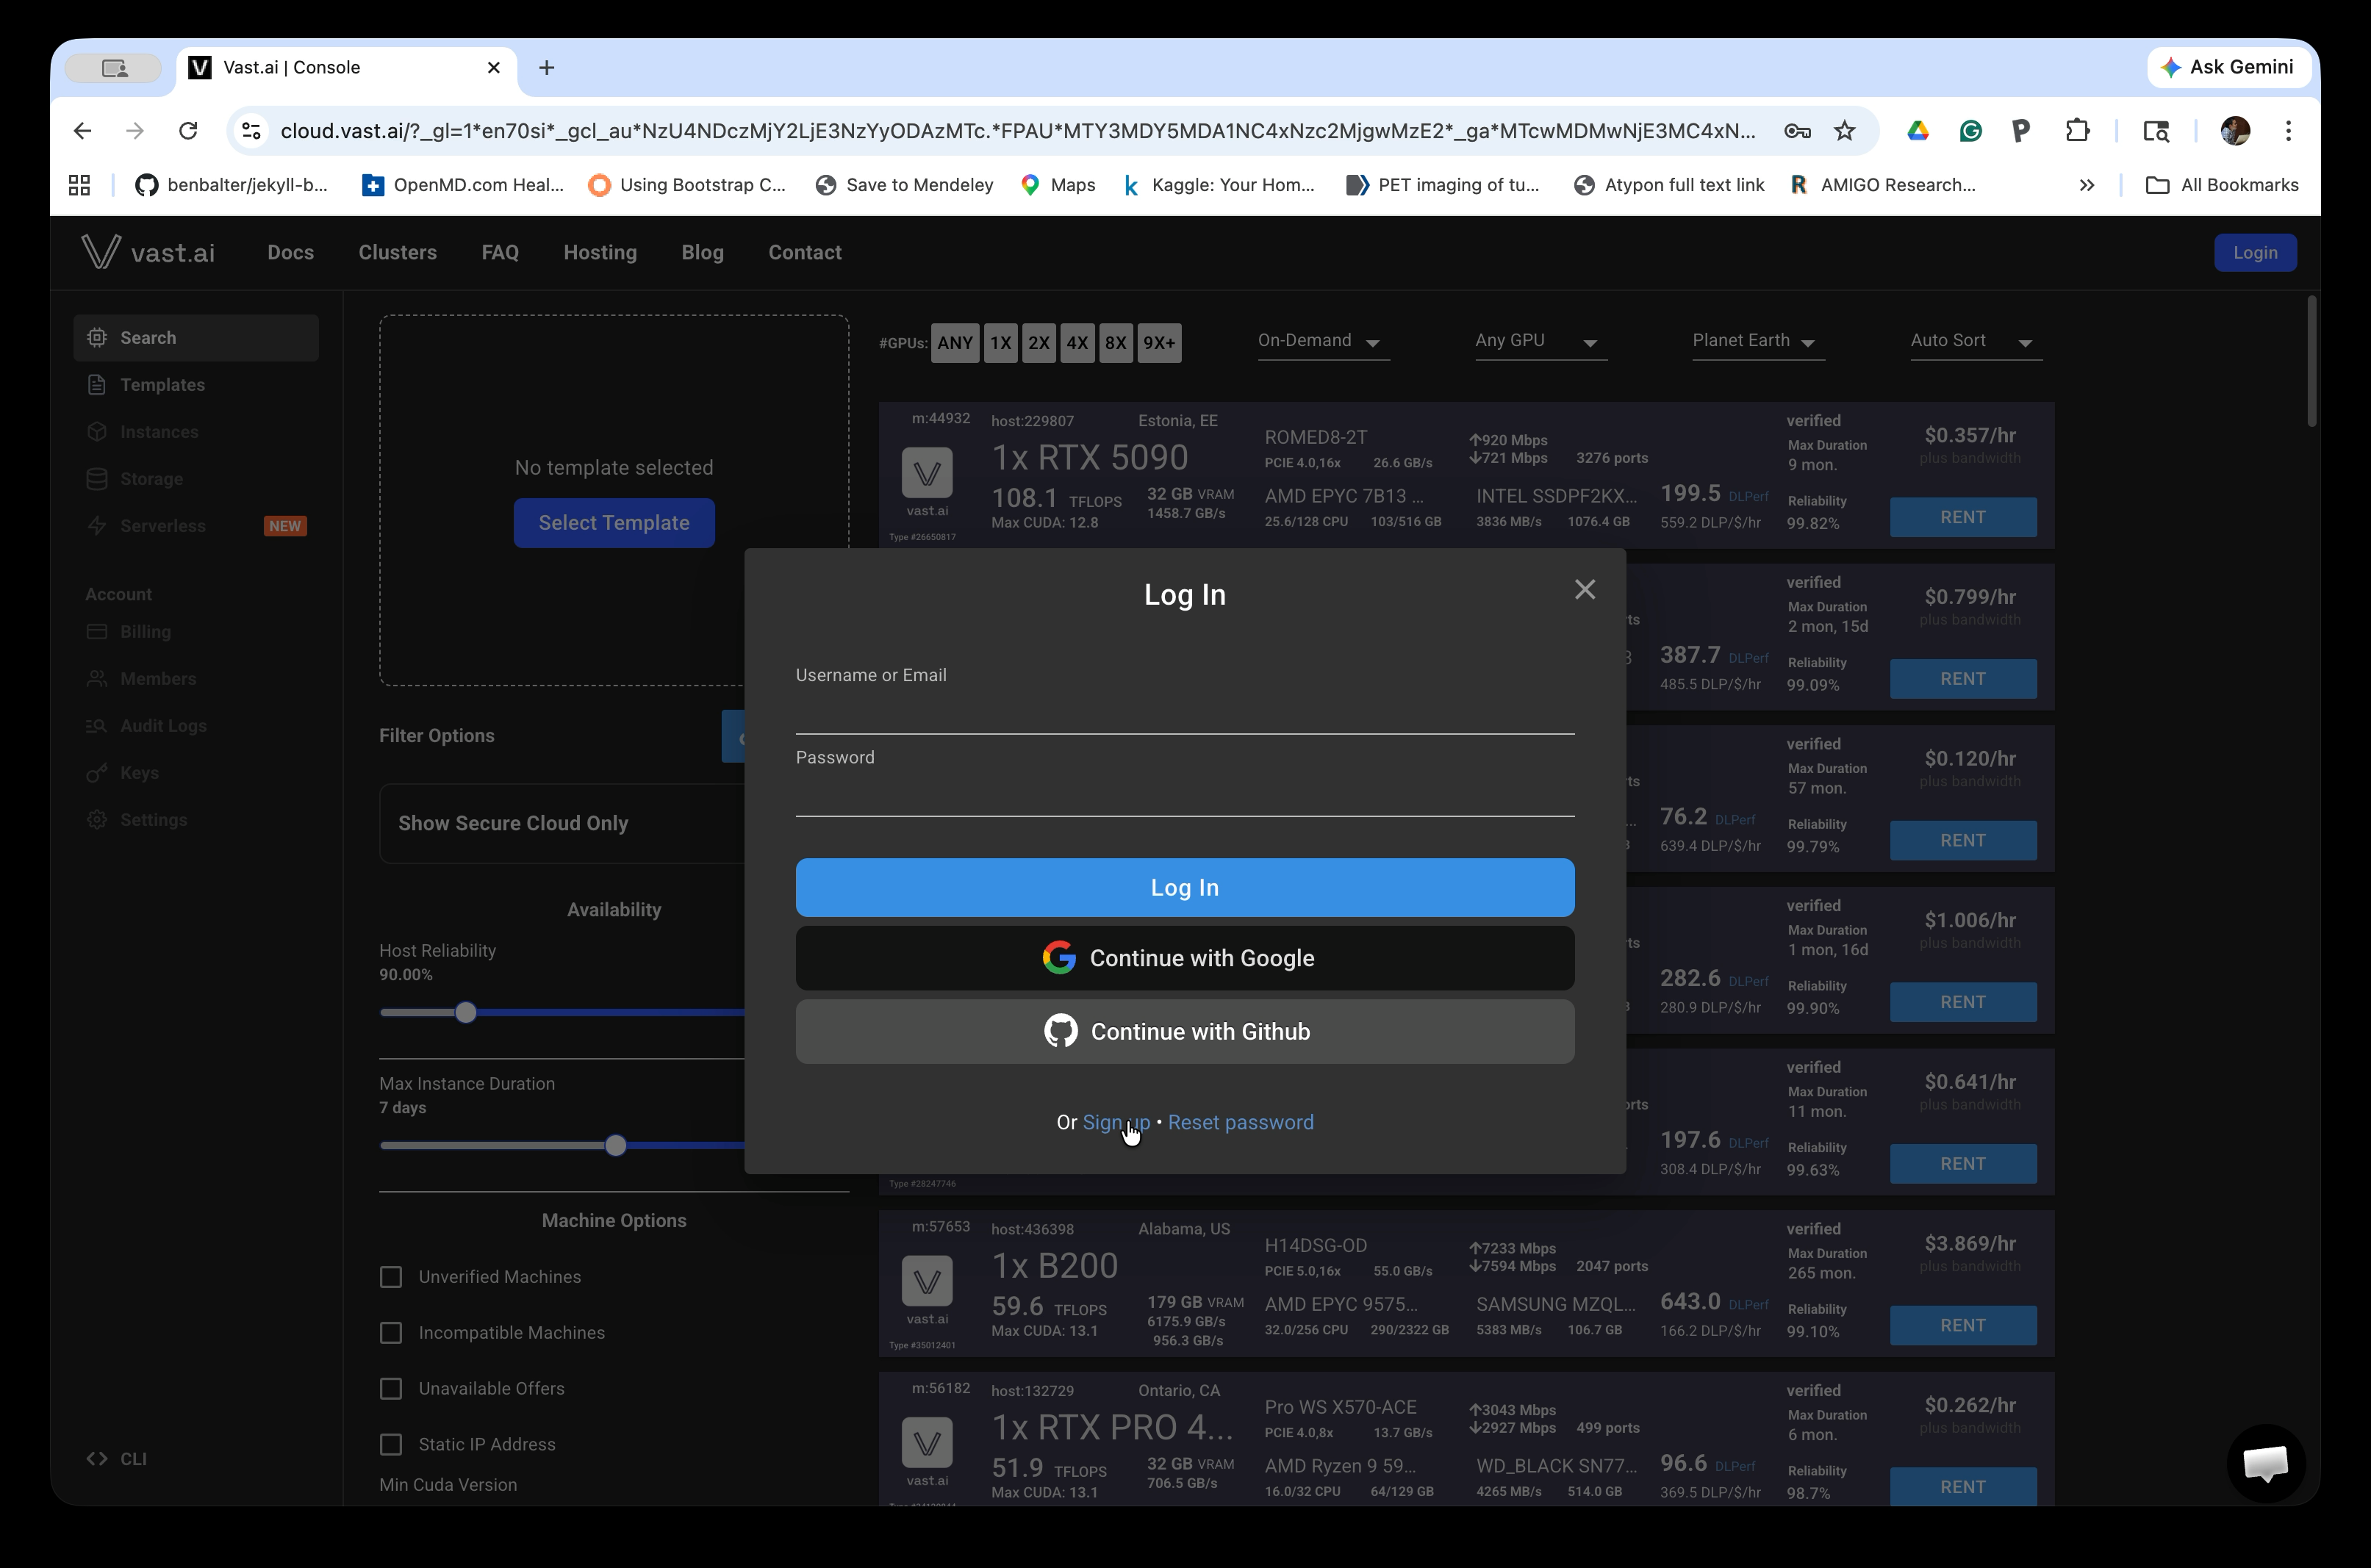Expand the On-Demand dropdown

click(x=1323, y=341)
